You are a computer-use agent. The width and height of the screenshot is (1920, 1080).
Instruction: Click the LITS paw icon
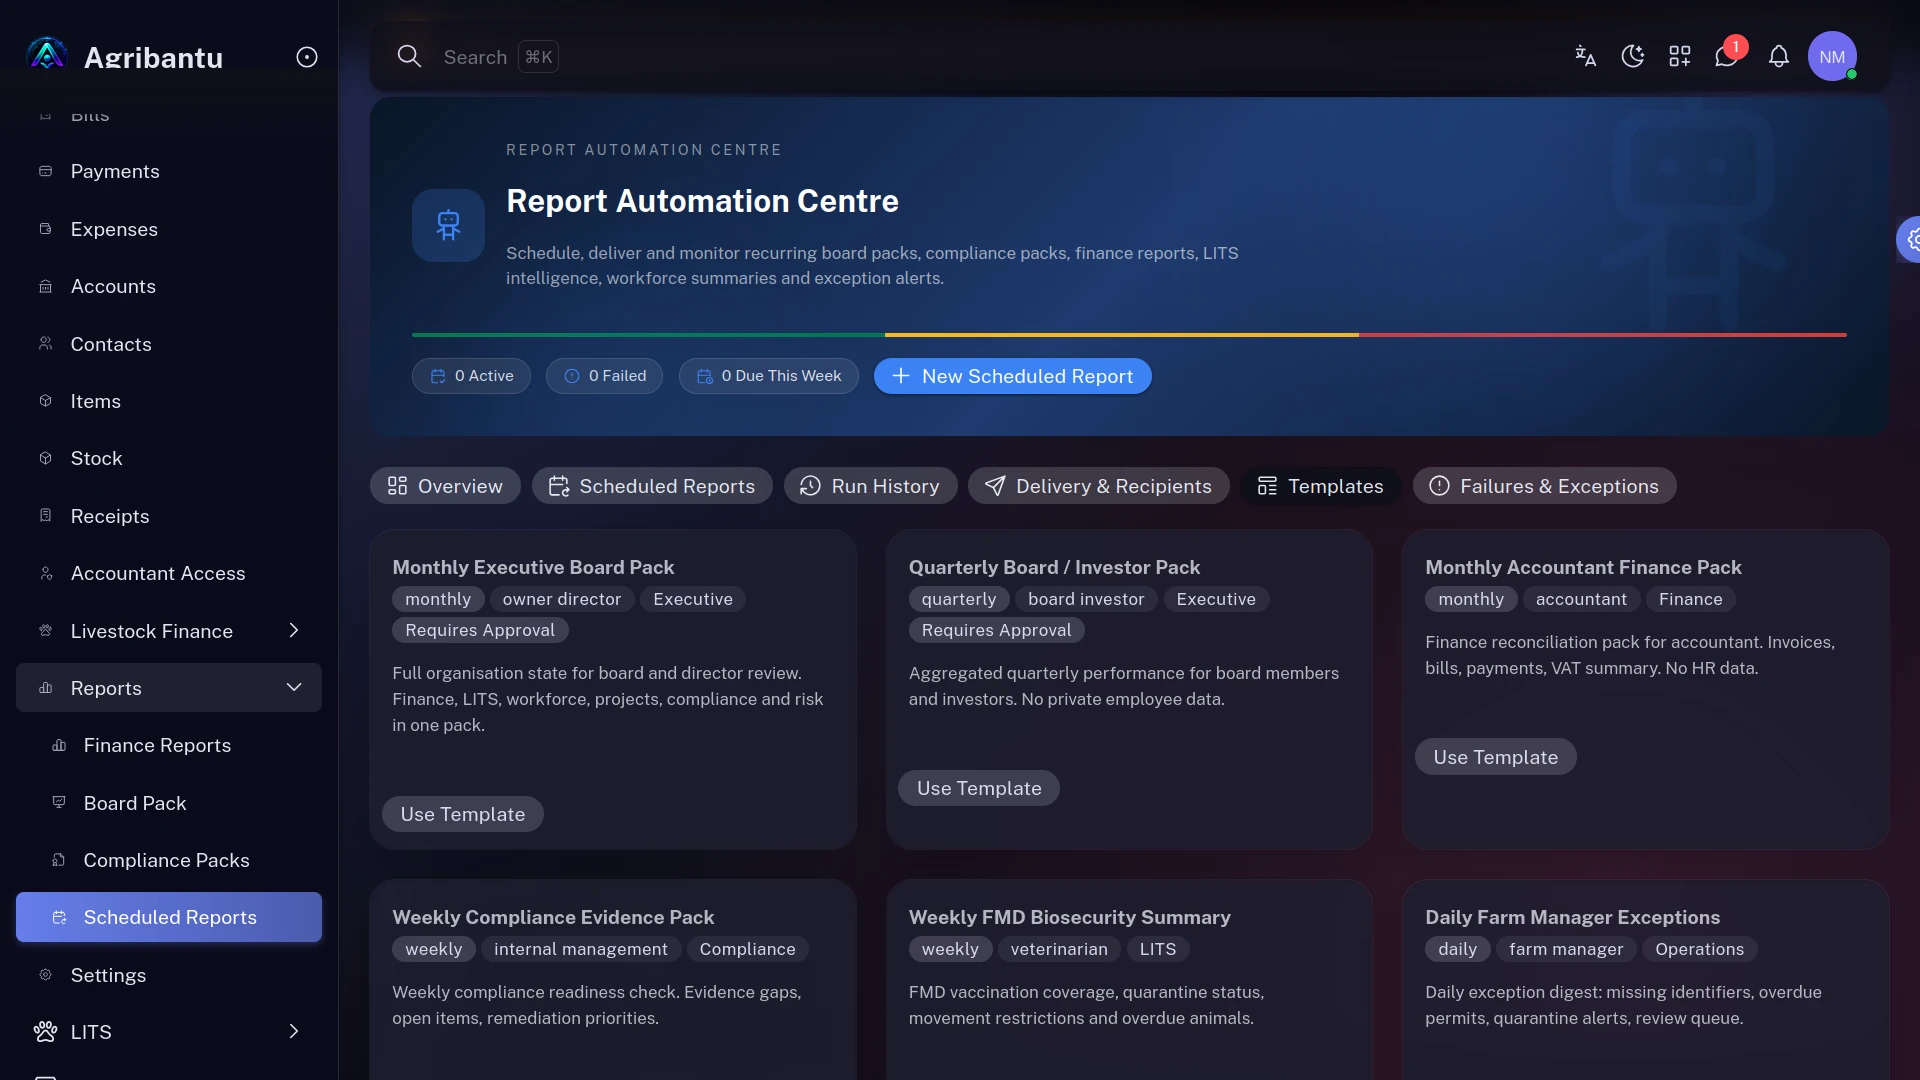tap(45, 1032)
